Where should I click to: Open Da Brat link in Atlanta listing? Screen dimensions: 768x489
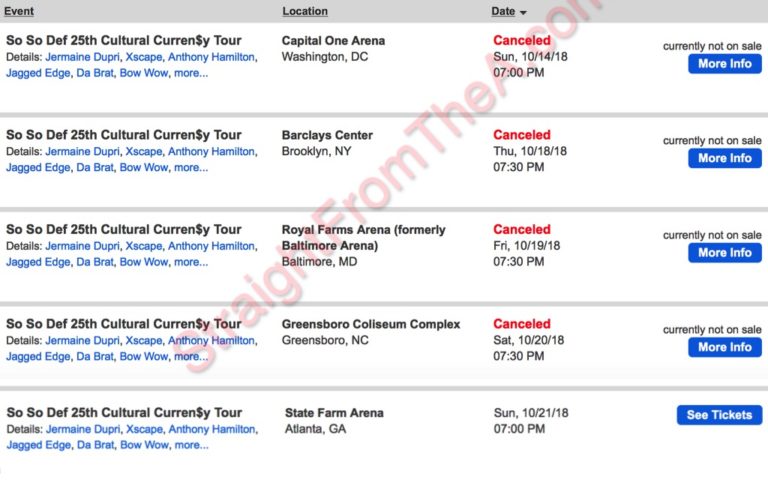pos(94,445)
